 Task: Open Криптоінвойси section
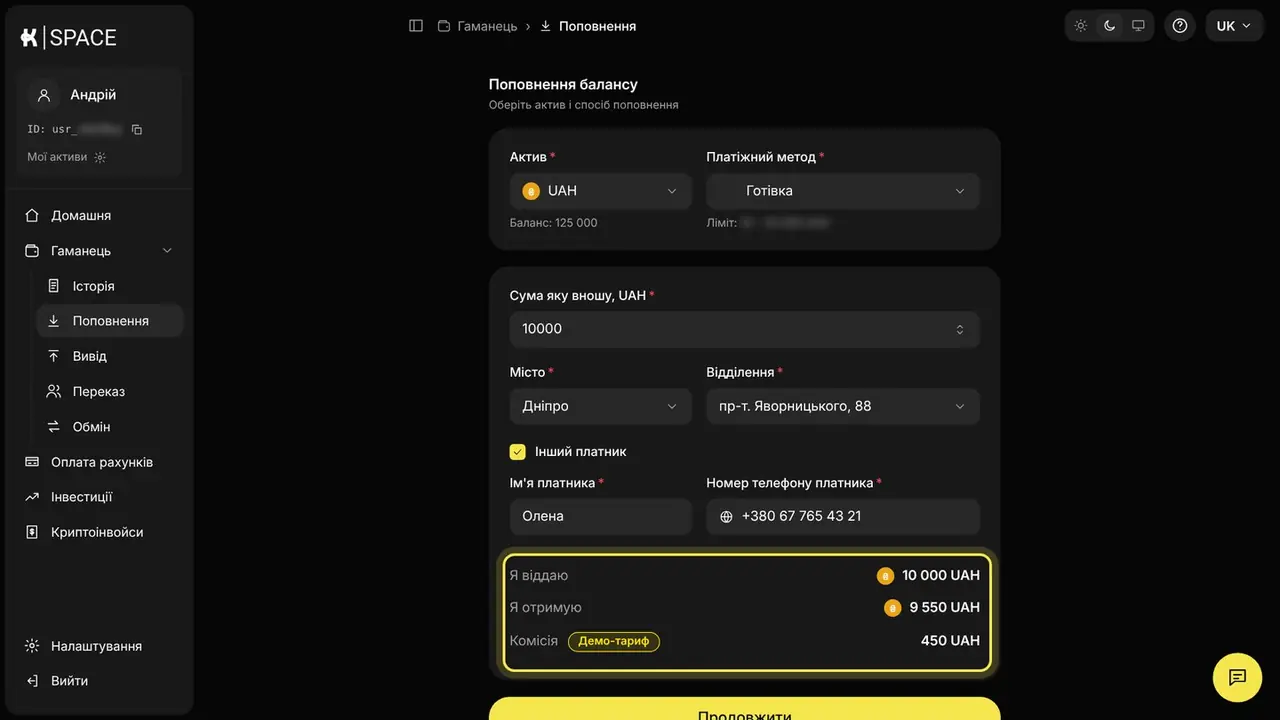pos(99,532)
